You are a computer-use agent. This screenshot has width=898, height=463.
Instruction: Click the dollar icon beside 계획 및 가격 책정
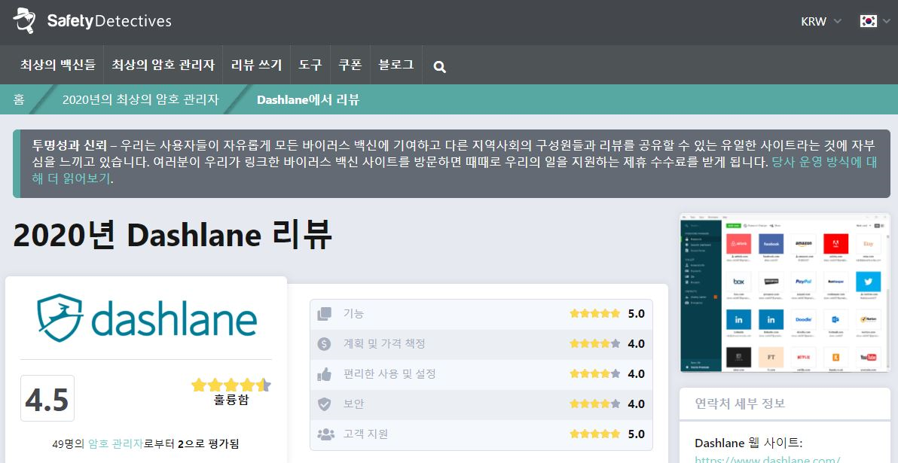pyautogui.click(x=325, y=344)
